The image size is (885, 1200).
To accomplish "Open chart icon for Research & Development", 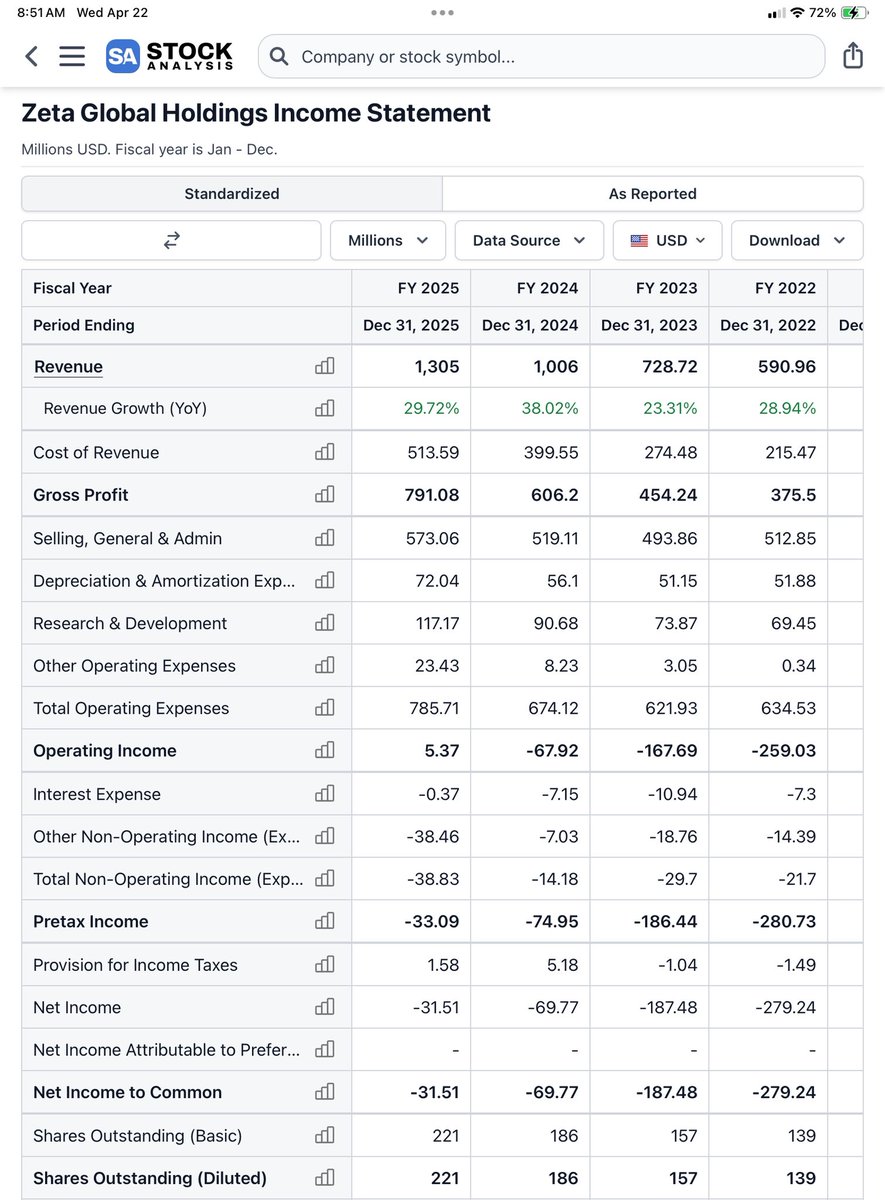I will click(x=324, y=623).
